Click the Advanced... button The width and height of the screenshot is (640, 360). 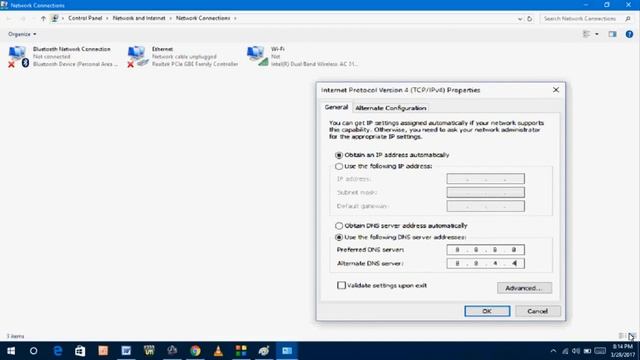click(524, 288)
